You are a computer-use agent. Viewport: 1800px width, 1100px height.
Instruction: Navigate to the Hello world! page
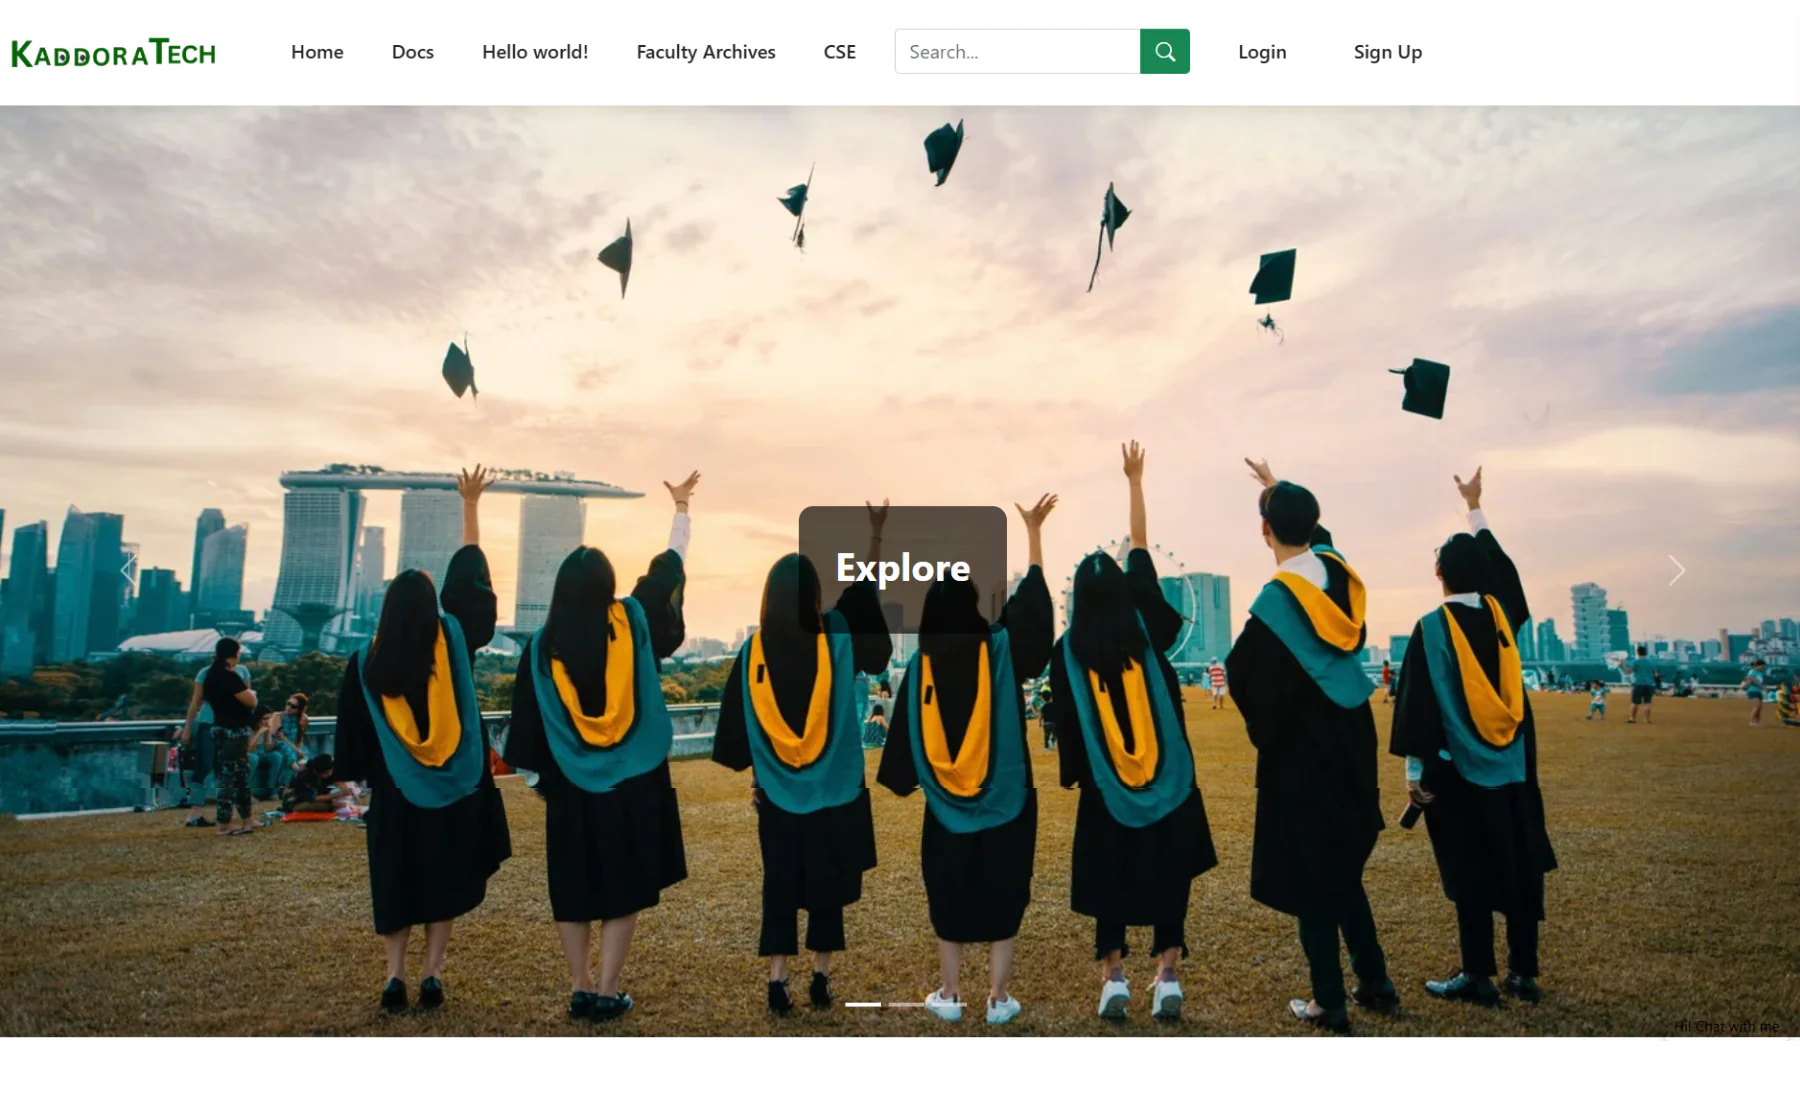click(x=535, y=52)
